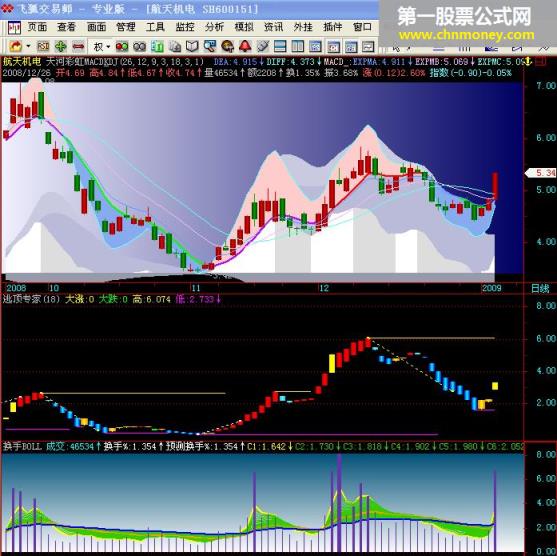Click the 天河彩虹MACDKDJ indicator name
The width and height of the screenshot is (557, 556).
point(82,62)
